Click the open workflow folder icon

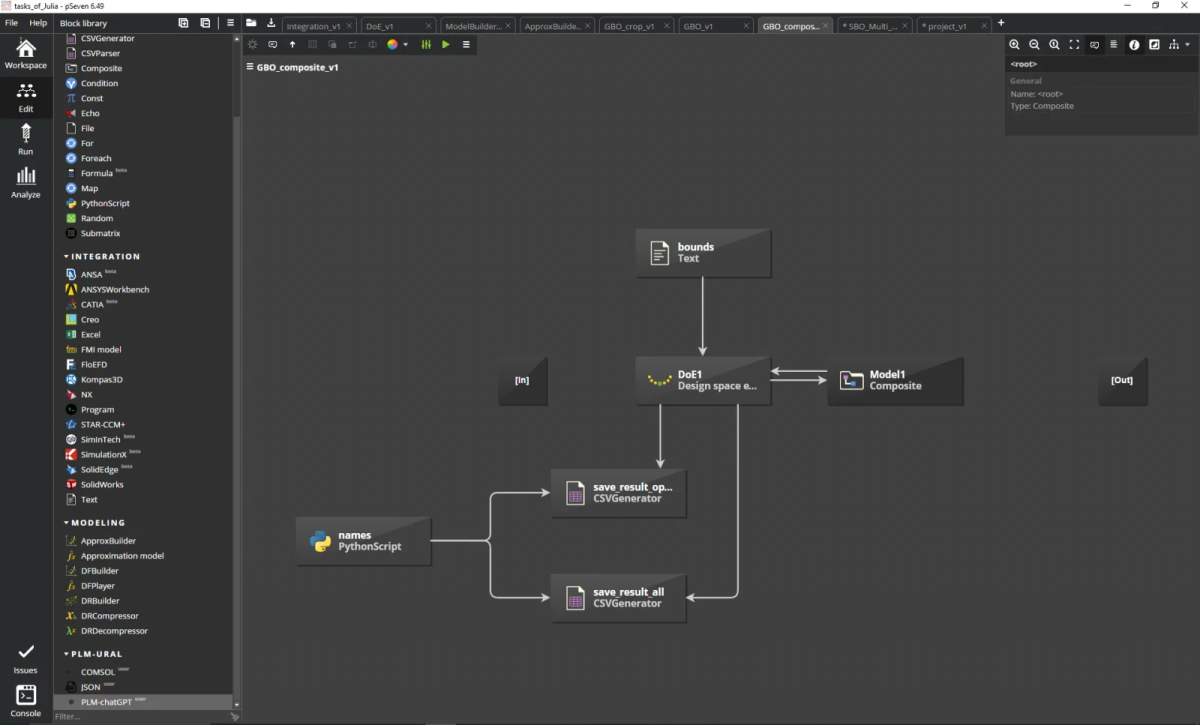pyautogui.click(x=251, y=22)
